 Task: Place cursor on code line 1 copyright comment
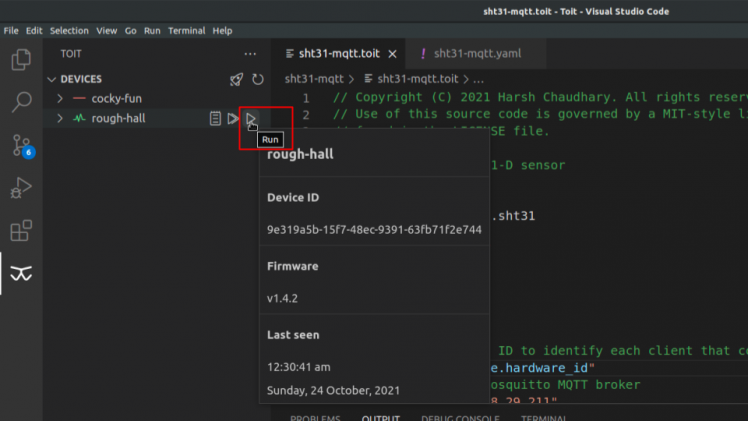(540, 97)
